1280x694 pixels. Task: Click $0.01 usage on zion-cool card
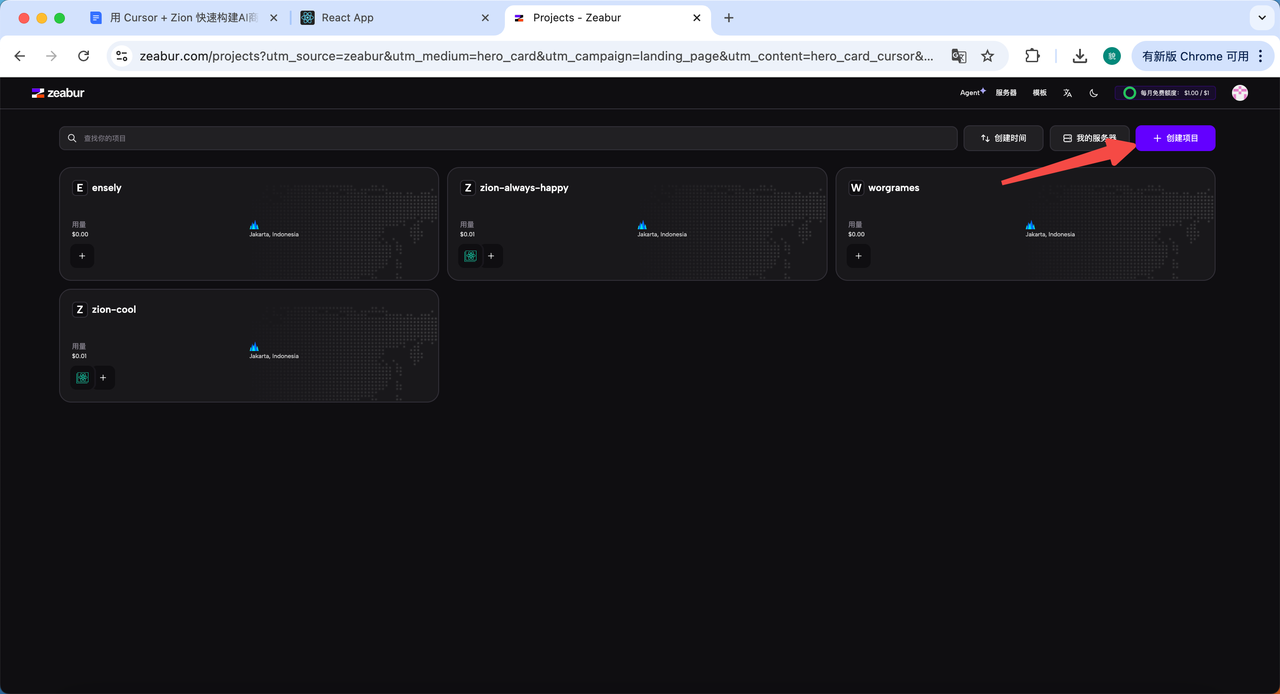(79, 356)
